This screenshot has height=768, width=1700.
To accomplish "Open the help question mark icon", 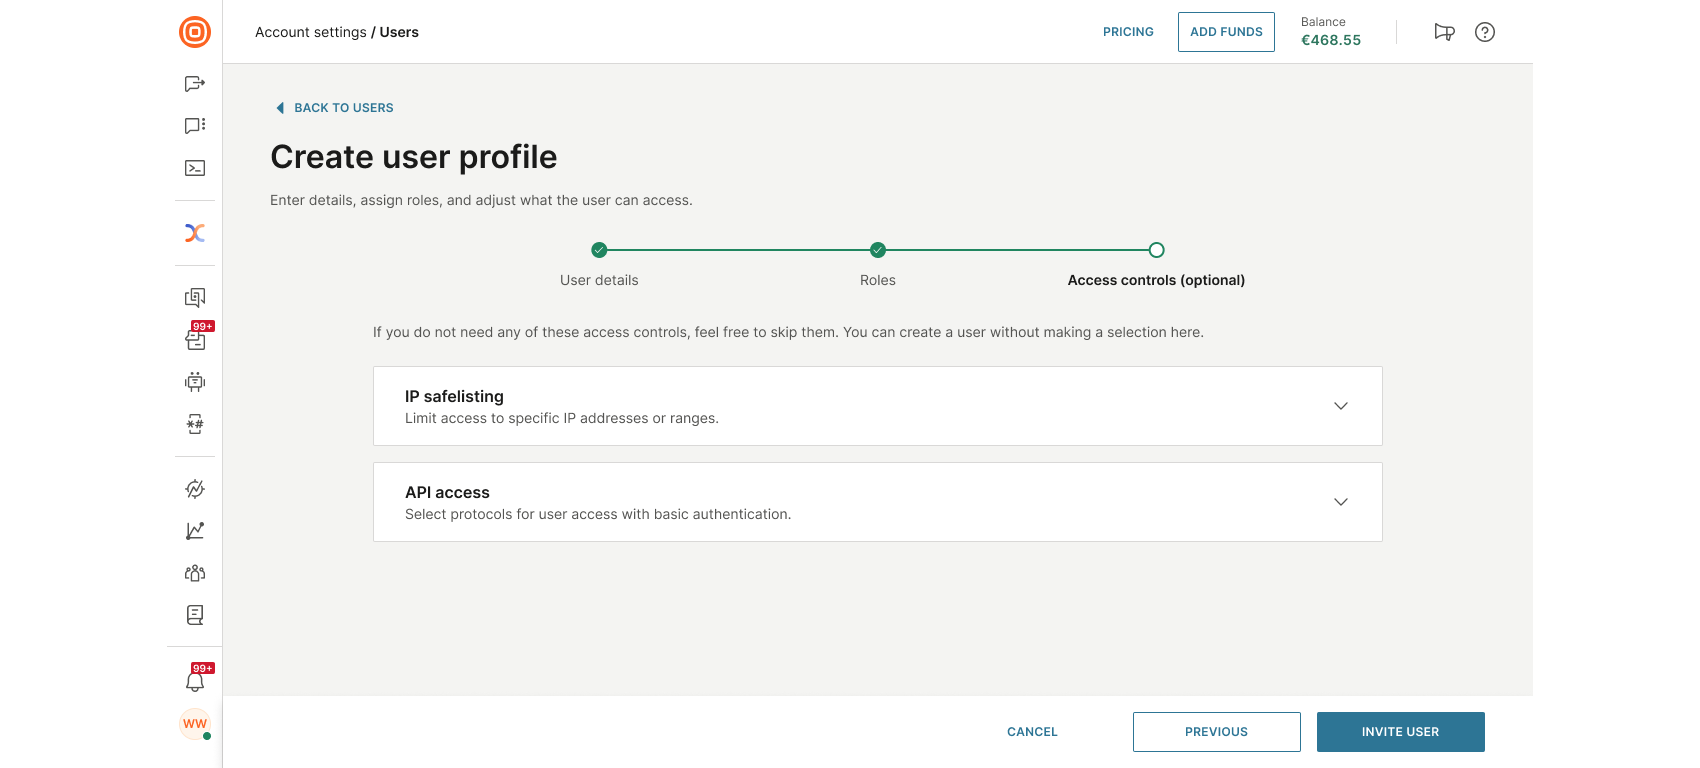I will pos(1485,32).
